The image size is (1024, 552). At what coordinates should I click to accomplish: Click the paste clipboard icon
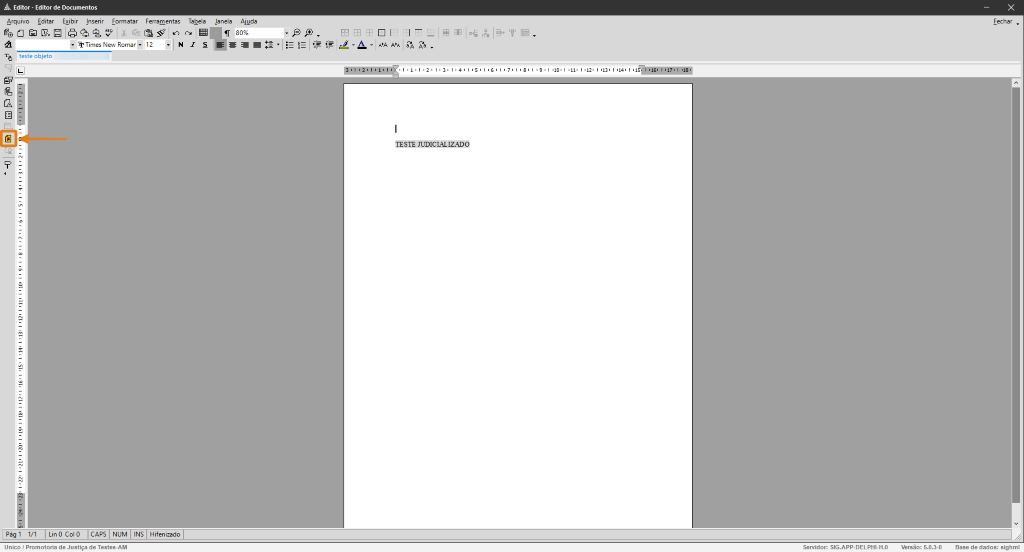coord(148,33)
